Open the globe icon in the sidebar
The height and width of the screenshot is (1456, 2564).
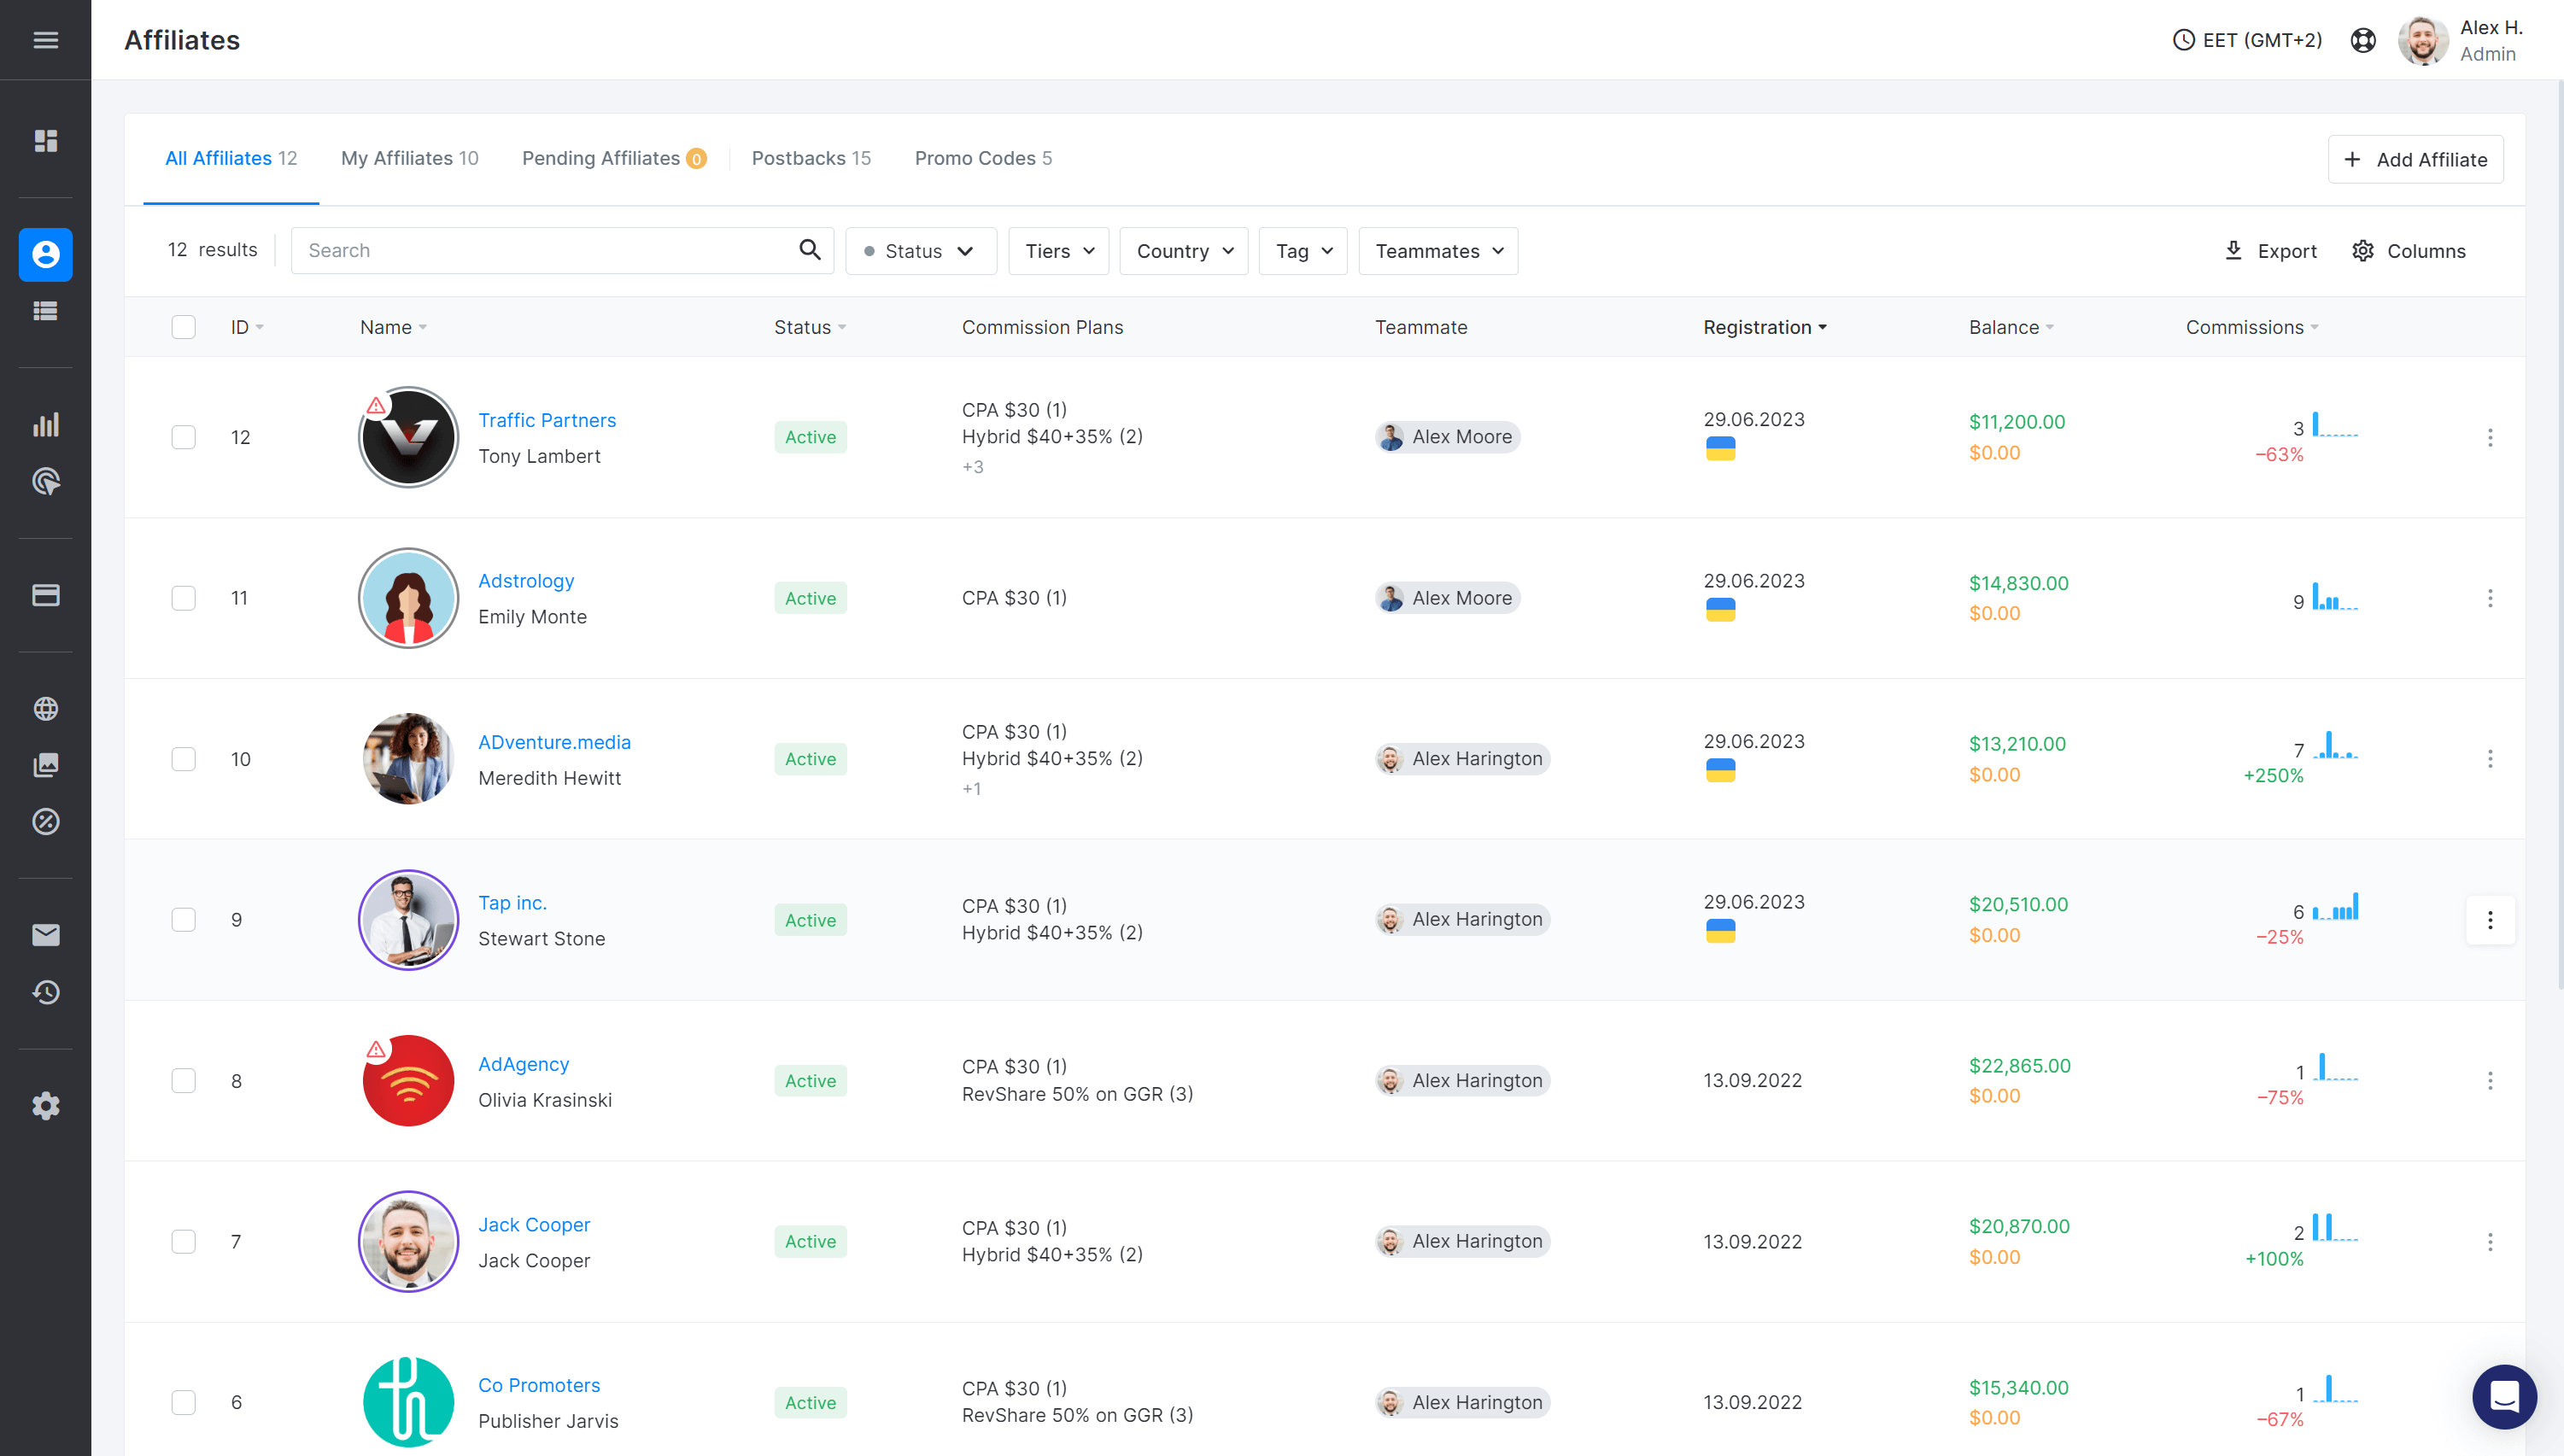(45, 708)
